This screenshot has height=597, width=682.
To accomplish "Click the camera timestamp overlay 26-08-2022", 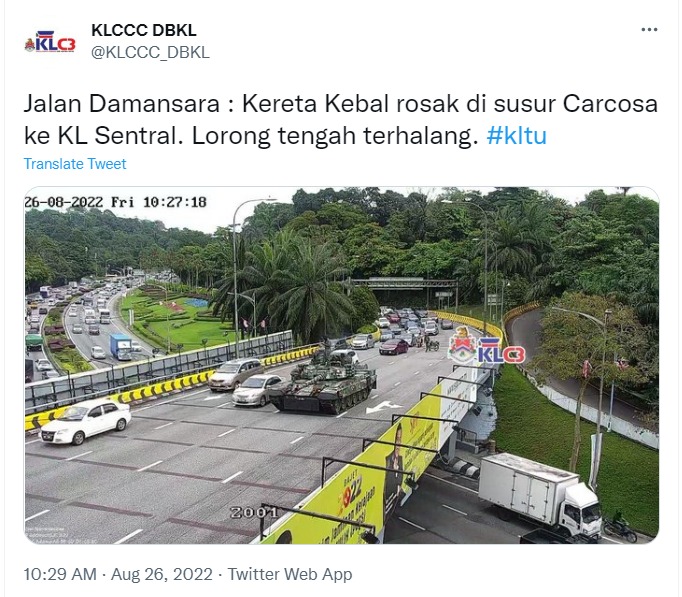I will click(x=115, y=202).
